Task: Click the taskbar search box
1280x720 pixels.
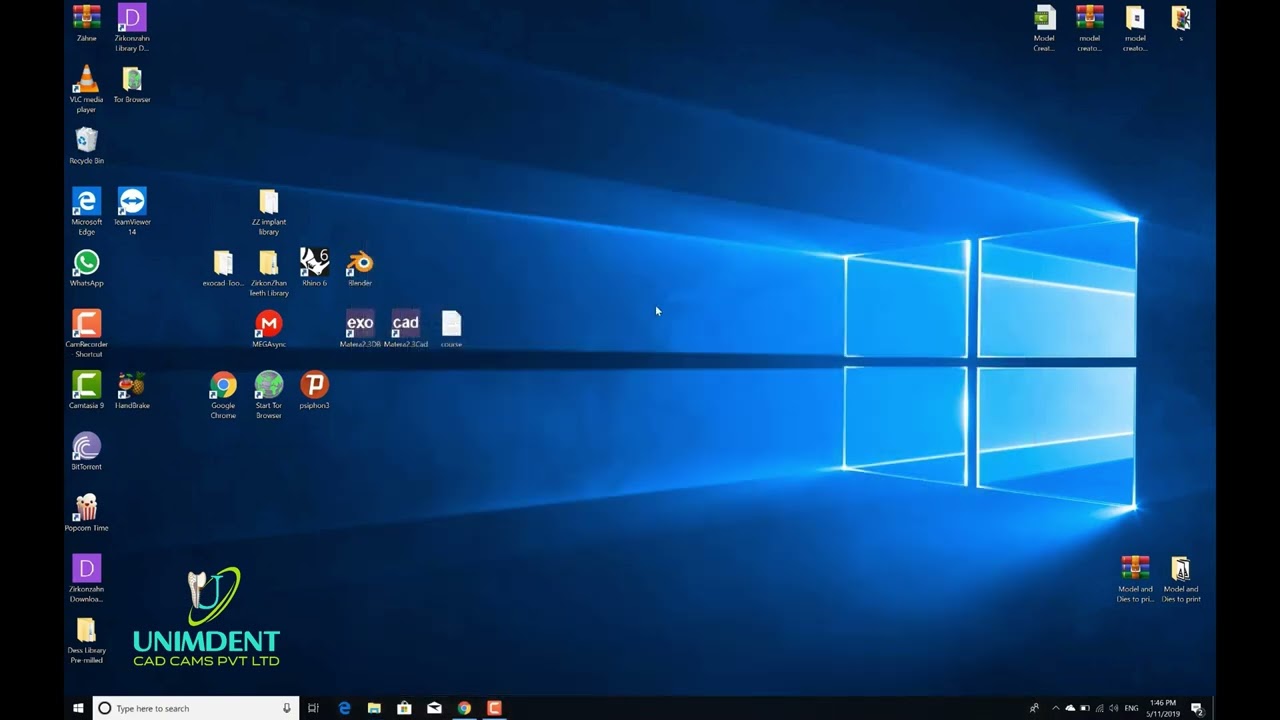Action: (x=196, y=708)
